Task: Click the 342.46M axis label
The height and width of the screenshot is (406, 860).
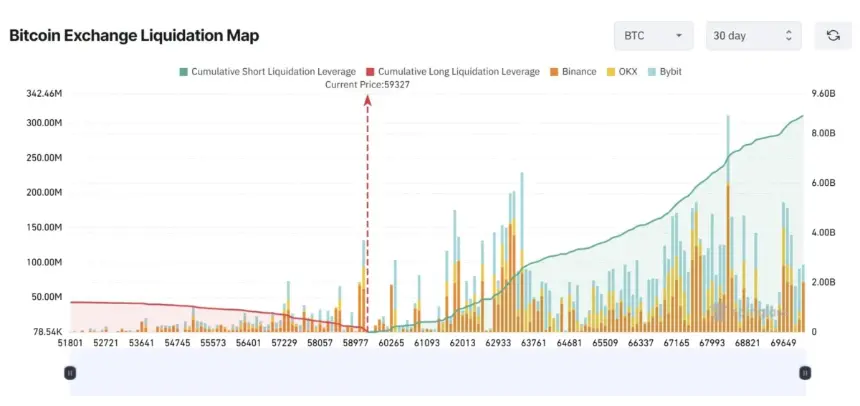Action: [44, 94]
